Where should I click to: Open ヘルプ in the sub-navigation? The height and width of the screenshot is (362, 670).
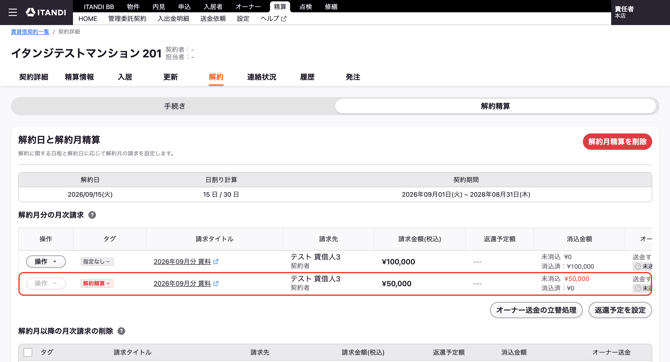tap(270, 19)
